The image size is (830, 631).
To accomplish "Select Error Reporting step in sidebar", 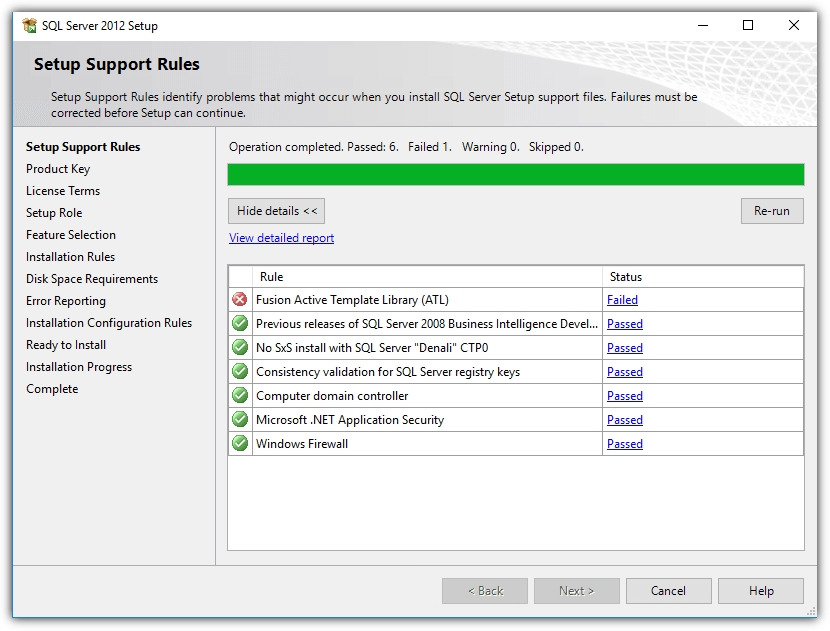I will point(66,301).
